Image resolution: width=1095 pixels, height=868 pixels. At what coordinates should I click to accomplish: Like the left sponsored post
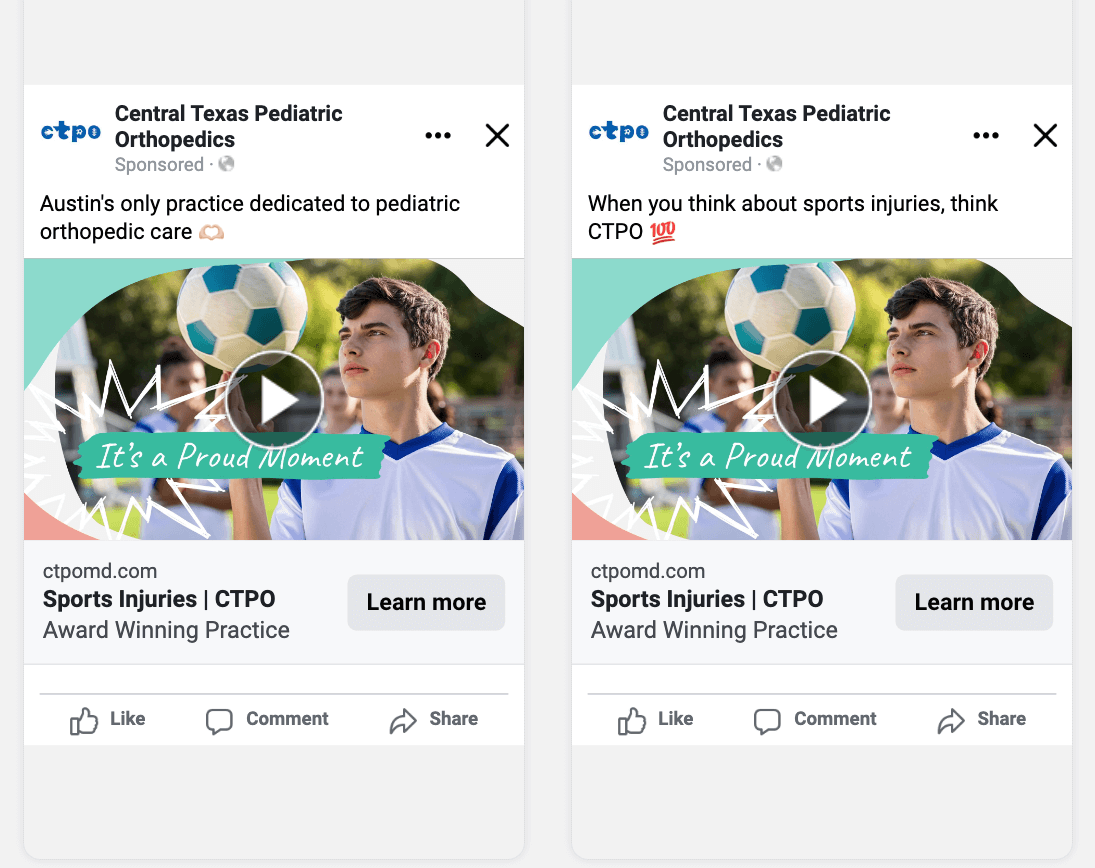(x=108, y=720)
